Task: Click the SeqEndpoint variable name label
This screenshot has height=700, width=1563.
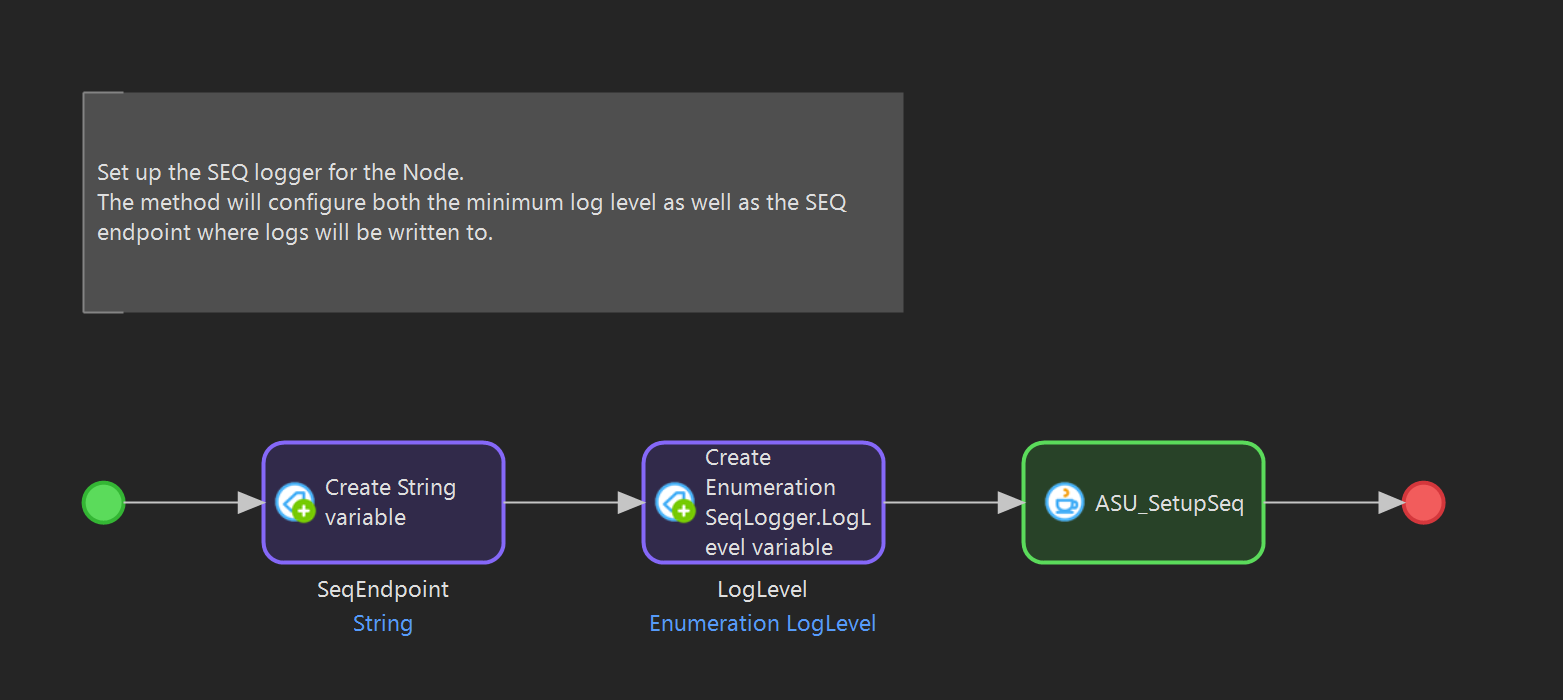Action: [x=383, y=589]
